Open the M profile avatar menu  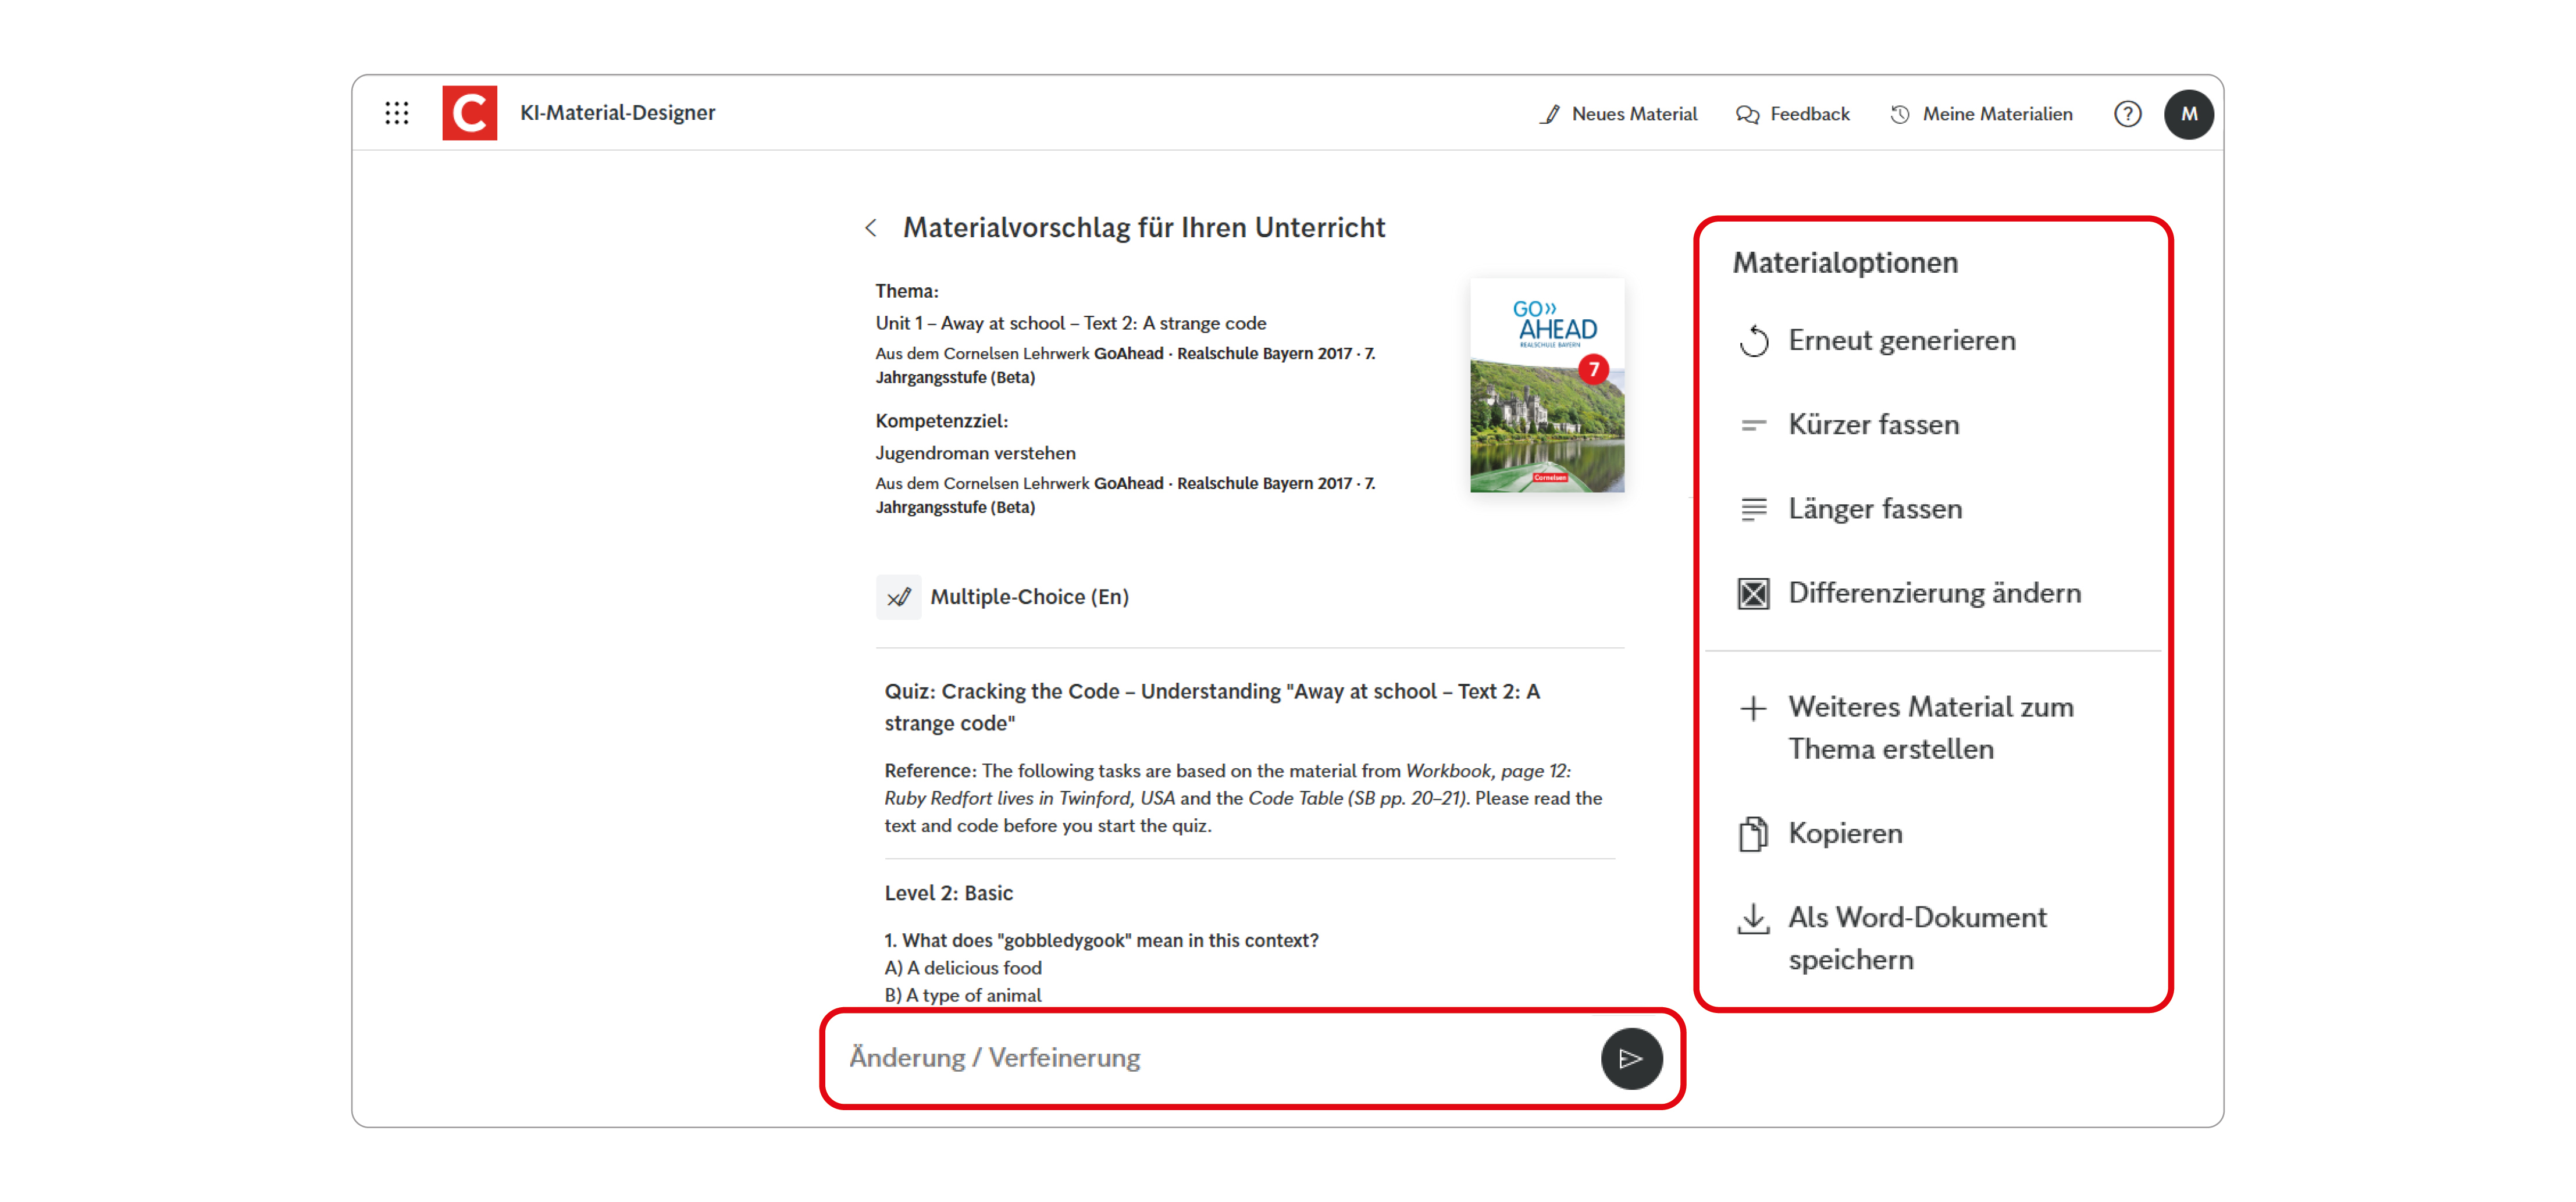(2190, 114)
